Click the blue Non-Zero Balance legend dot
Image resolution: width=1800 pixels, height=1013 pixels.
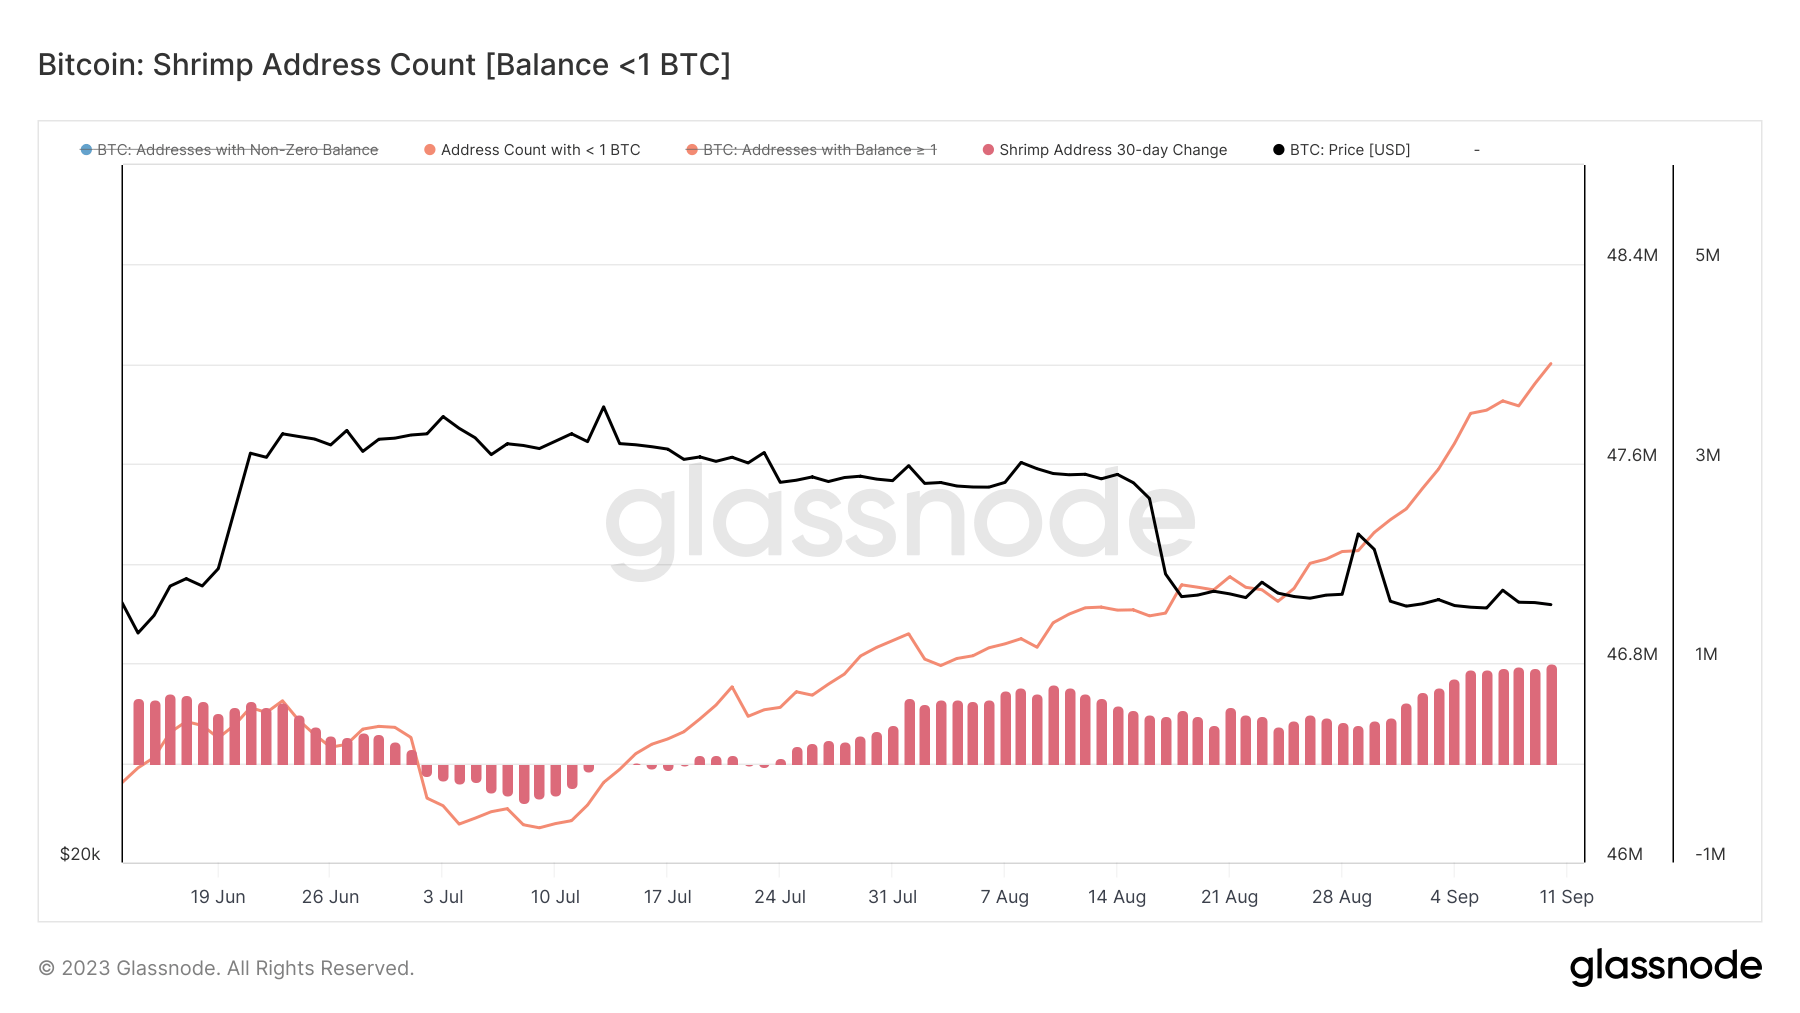(x=86, y=150)
